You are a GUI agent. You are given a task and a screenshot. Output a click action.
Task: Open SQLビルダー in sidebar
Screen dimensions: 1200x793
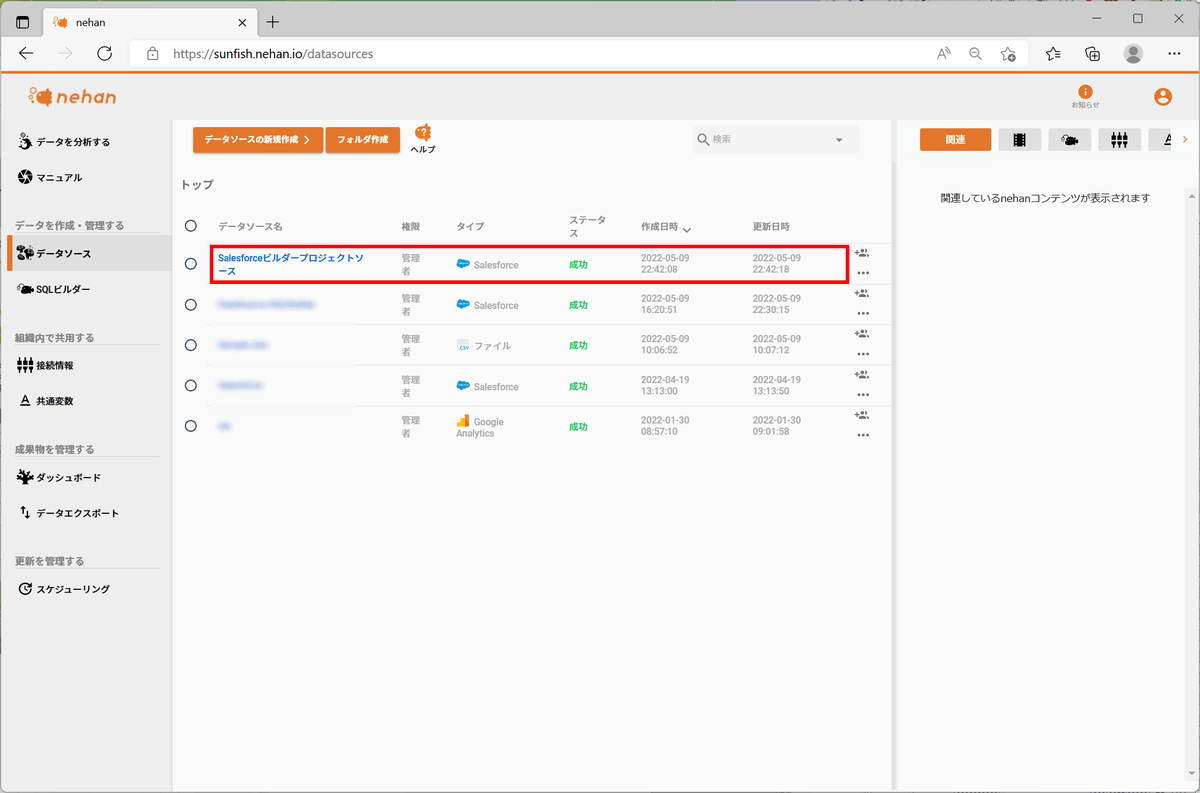pyautogui.click(x=54, y=290)
